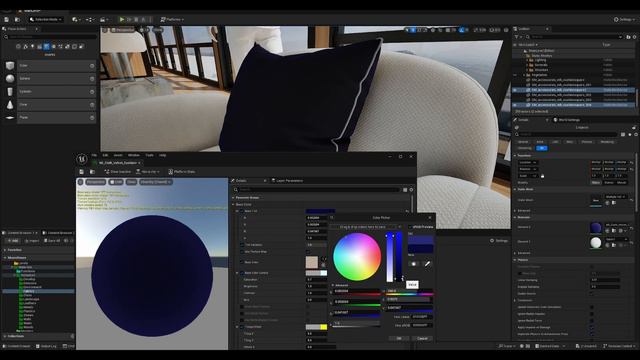Choose the Plane actor in Place Actors
Viewport: 640px width, 360px height.
50,117
